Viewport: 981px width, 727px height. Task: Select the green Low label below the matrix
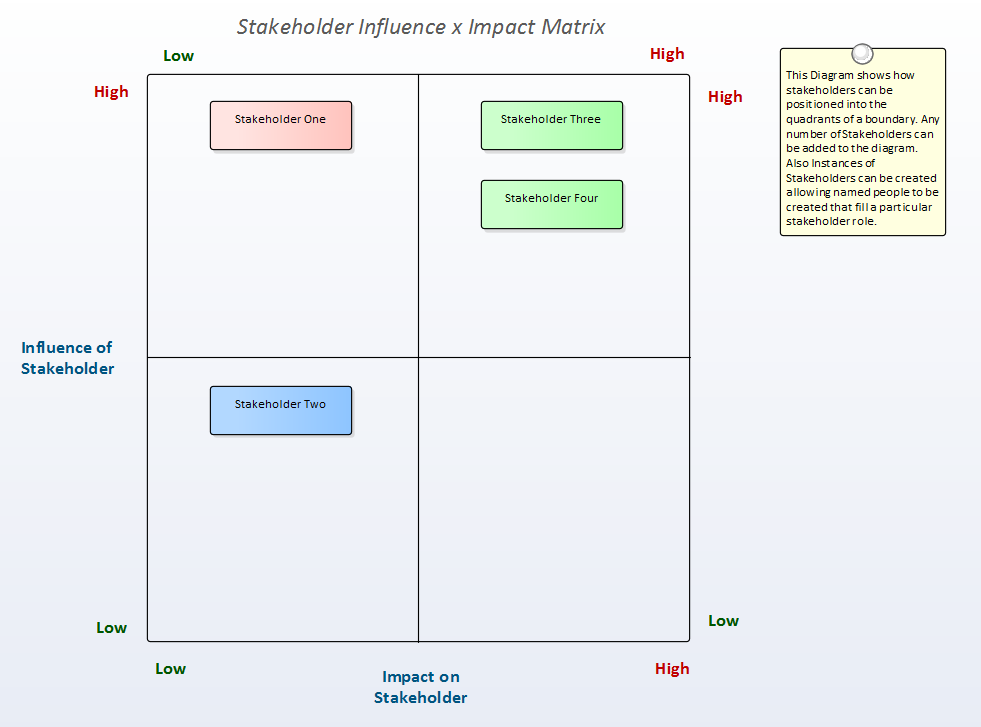pyautogui.click(x=170, y=669)
